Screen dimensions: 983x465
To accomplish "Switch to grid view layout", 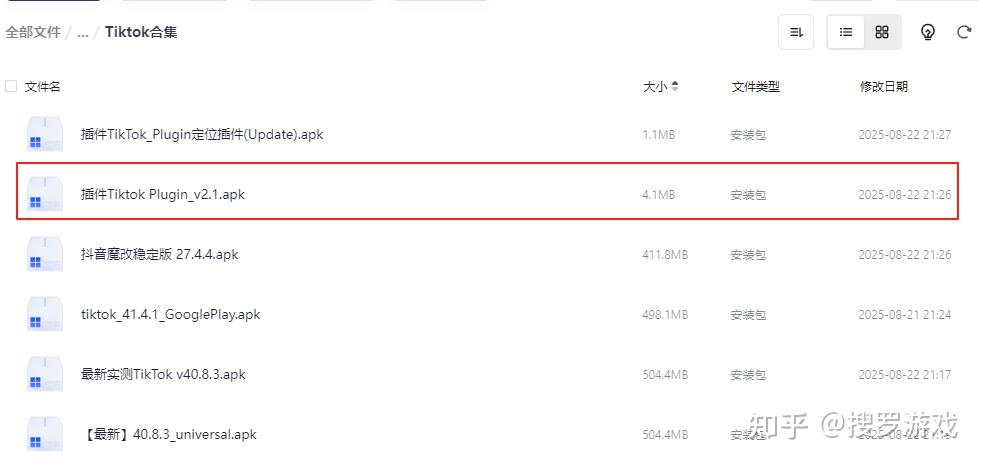I will [882, 32].
